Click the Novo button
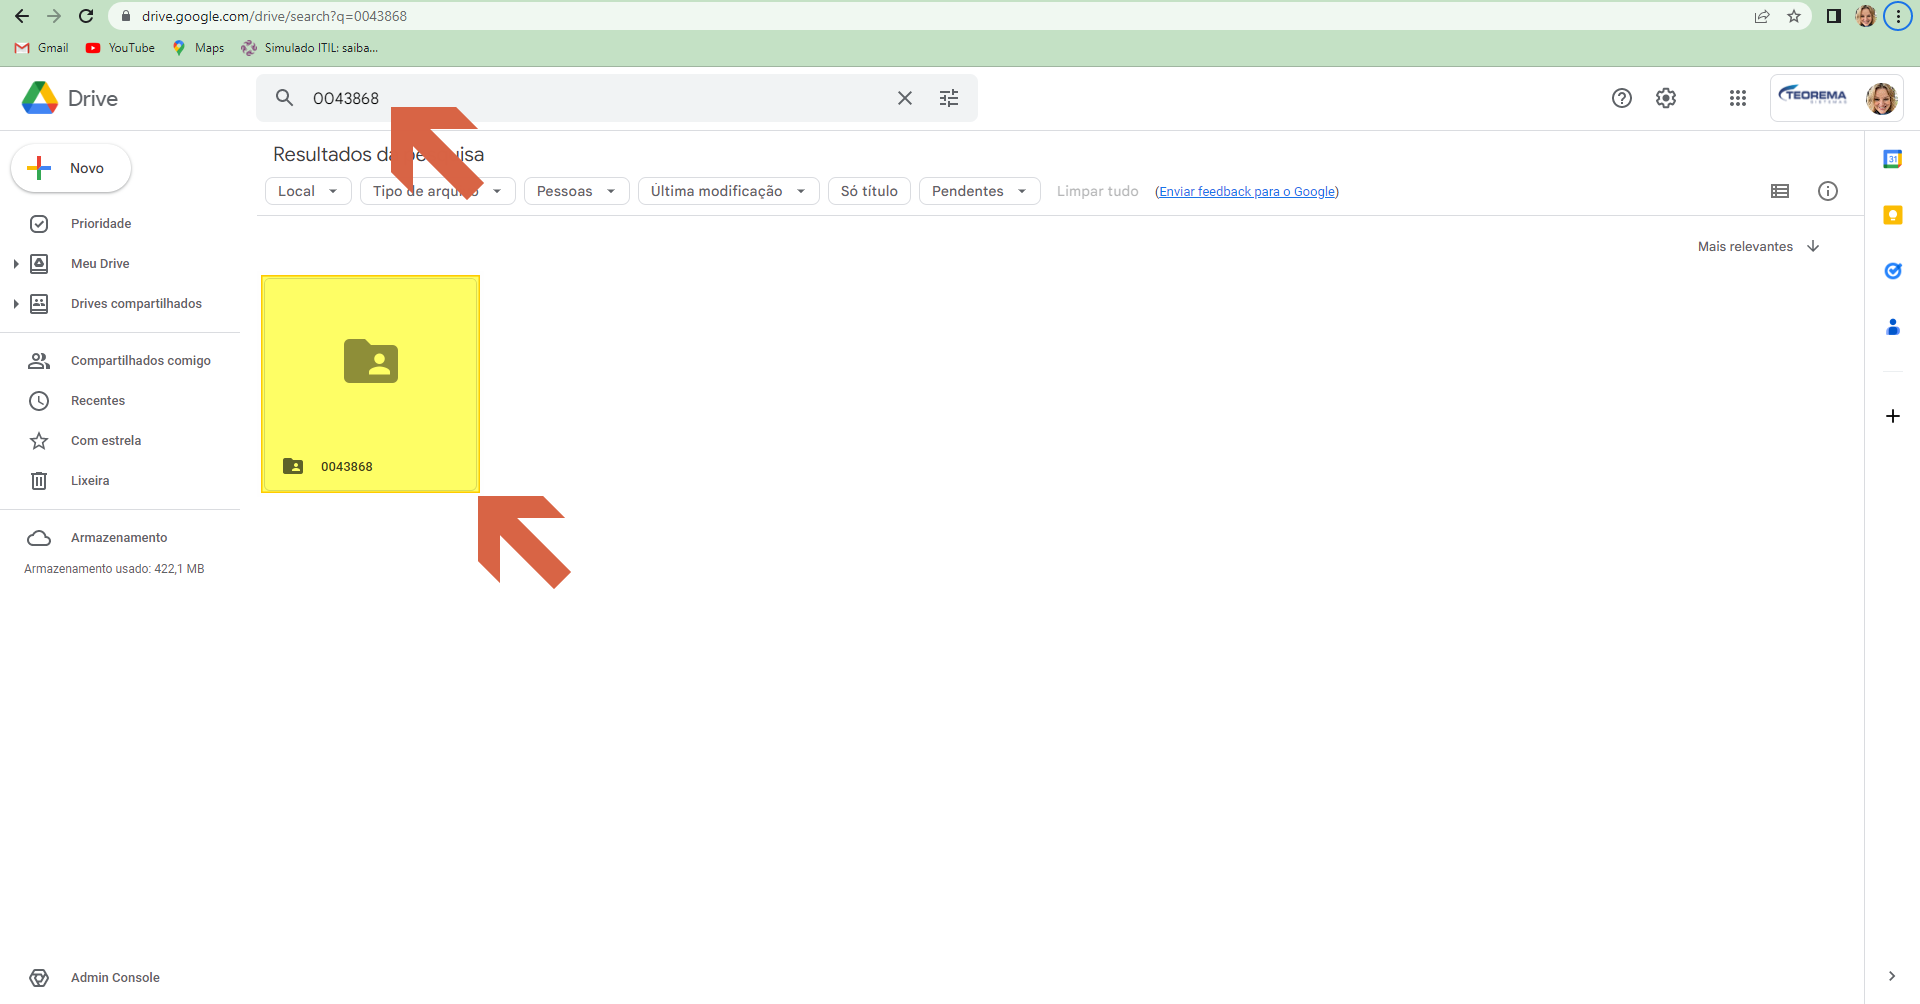 point(71,168)
